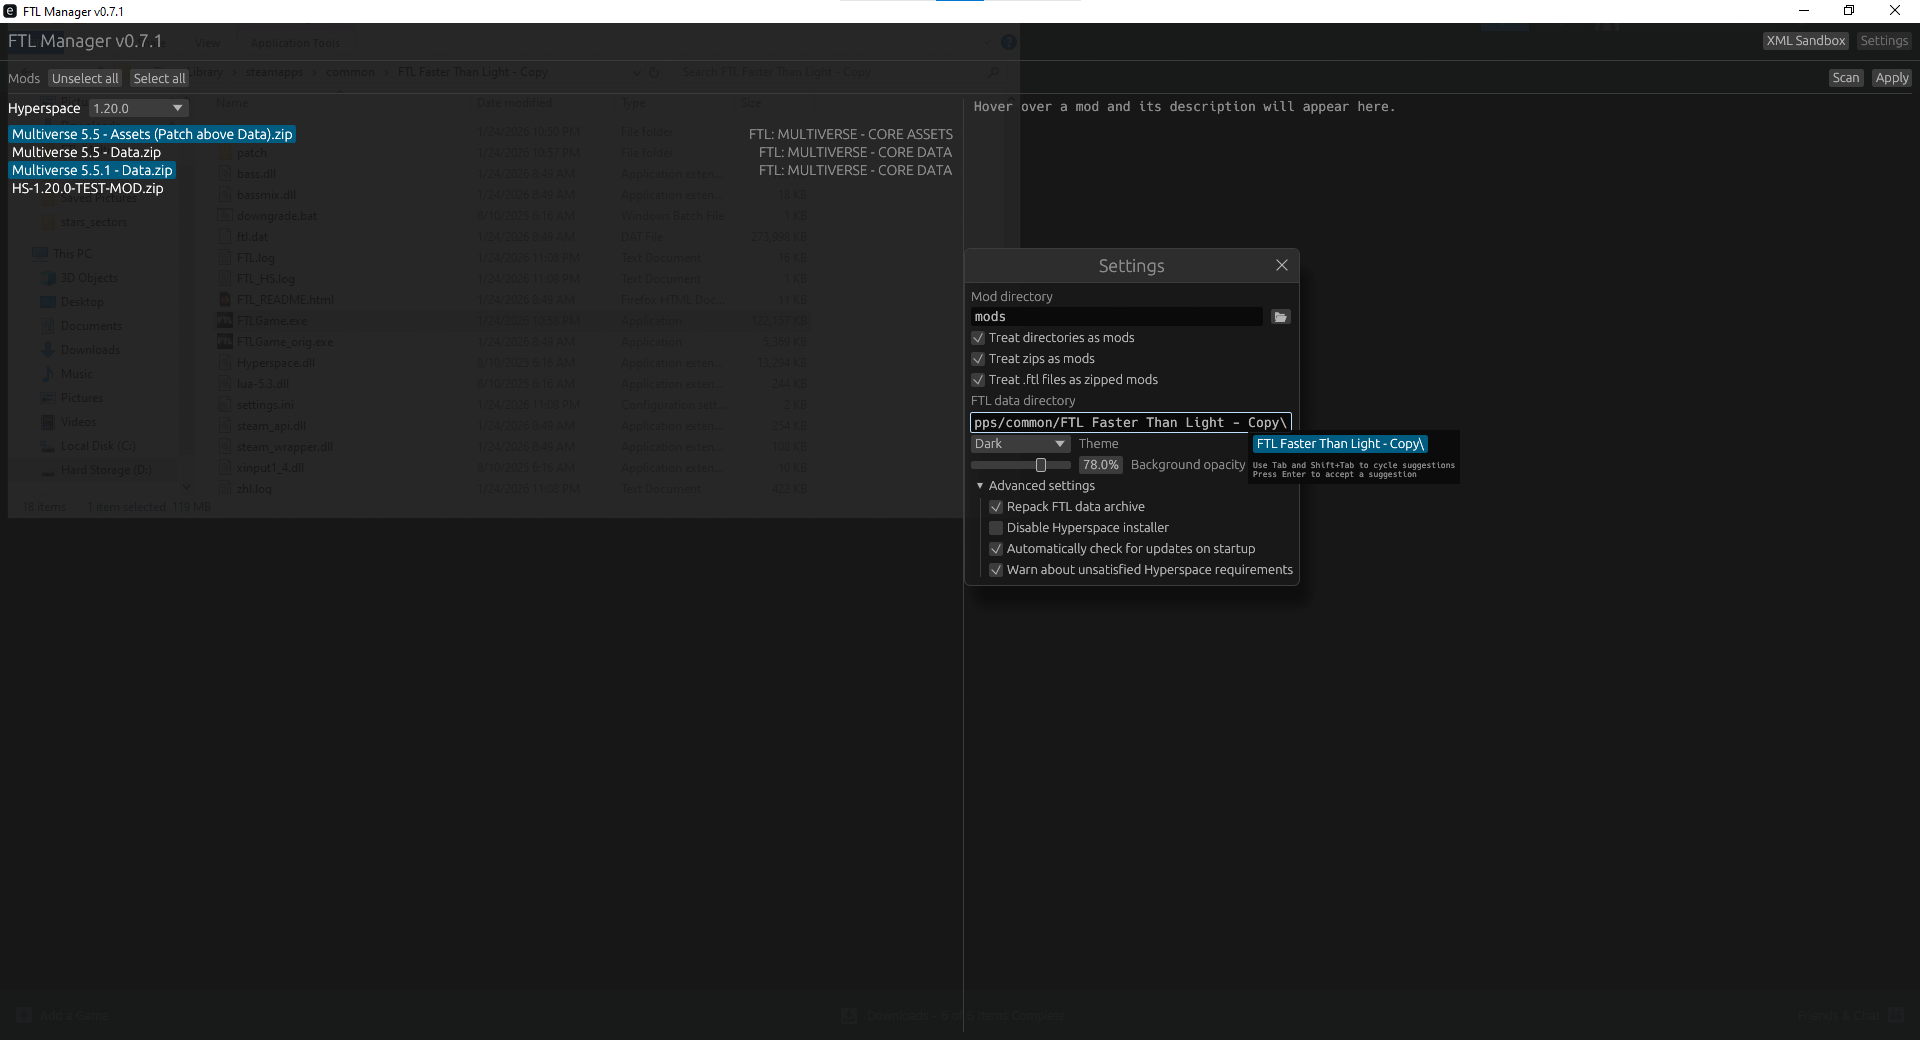Image resolution: width=1920 pixels, height=1040 pixels.
Task: Open the Hyperspace version dropdown showing 1.20.0
Action: coord(139,108)
